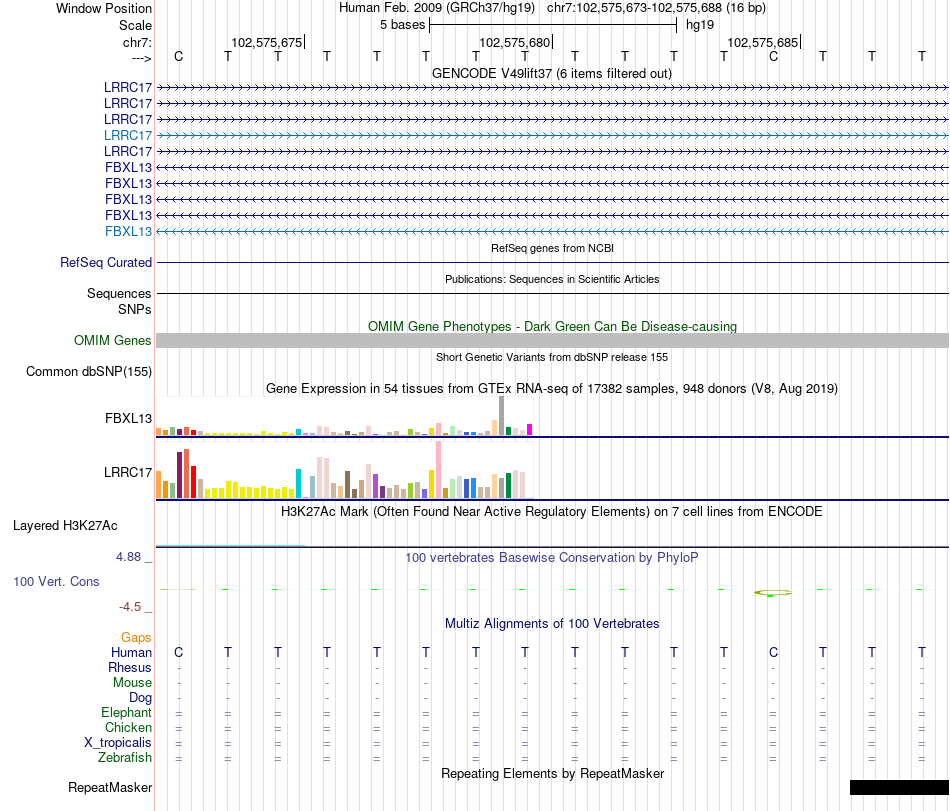The width and height of the screenshot is (950, 811).
Task: Click the H3K27Ac teal signal line
Action: click(231, 546)
